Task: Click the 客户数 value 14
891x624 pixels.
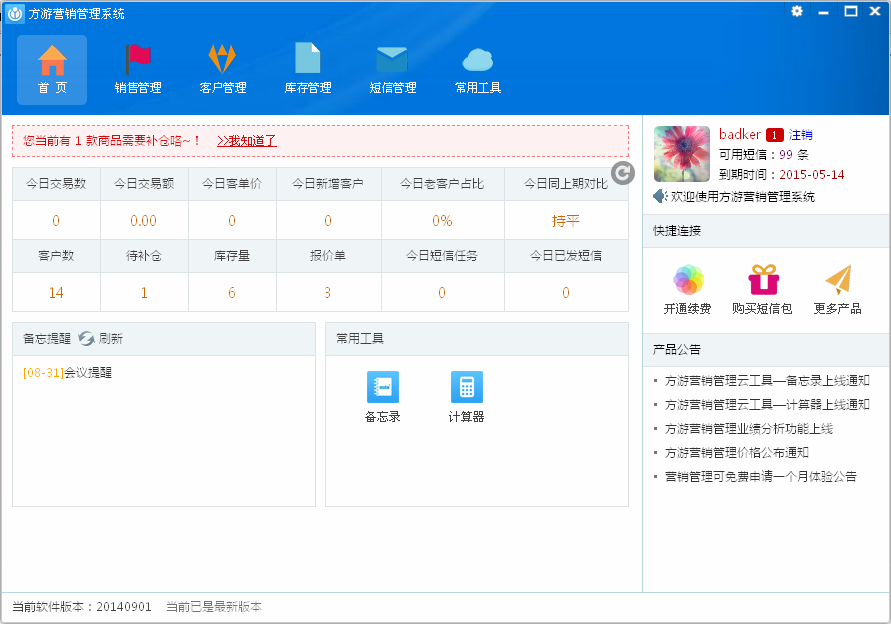Action: [x=56, y=293]
